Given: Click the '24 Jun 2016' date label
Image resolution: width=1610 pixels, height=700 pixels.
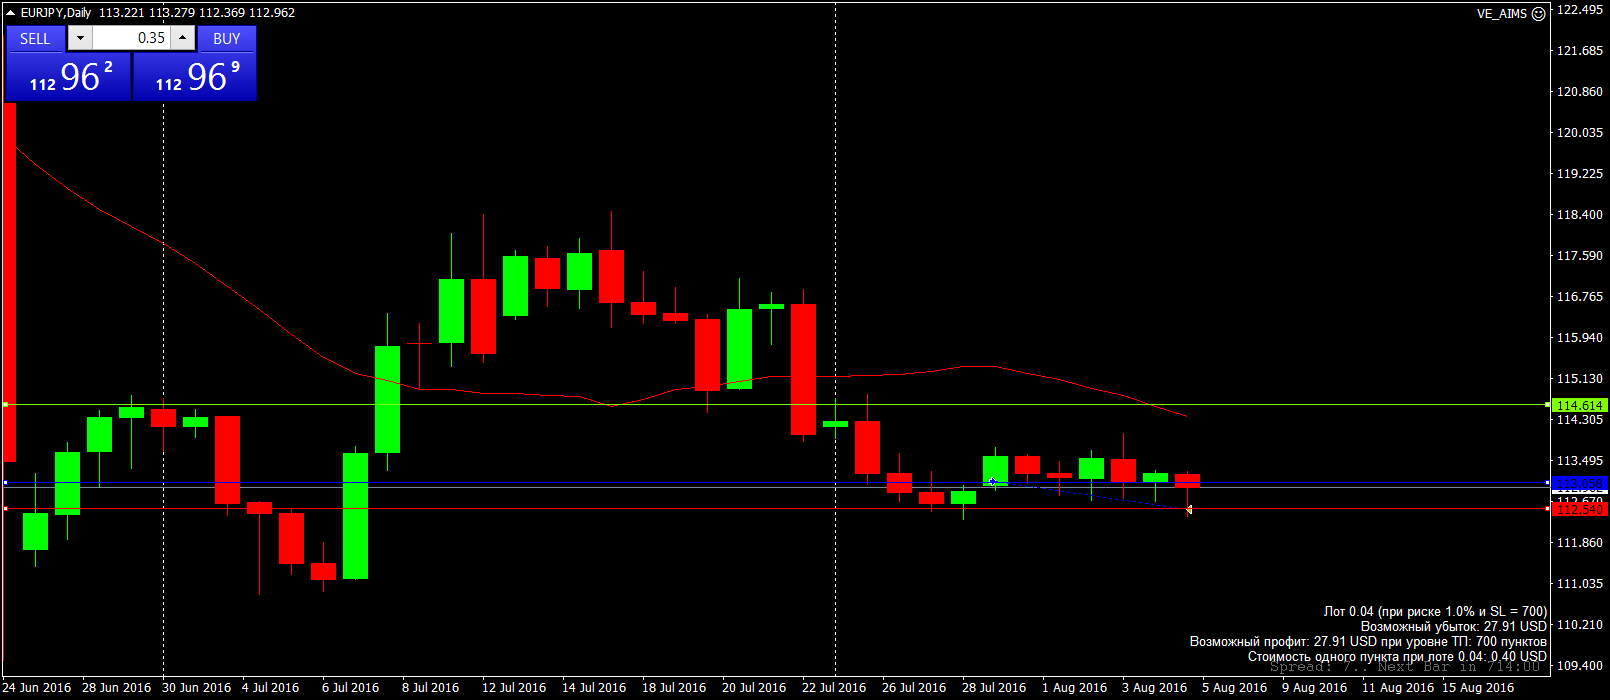Looking at the screenshot, I should [37, 687].
